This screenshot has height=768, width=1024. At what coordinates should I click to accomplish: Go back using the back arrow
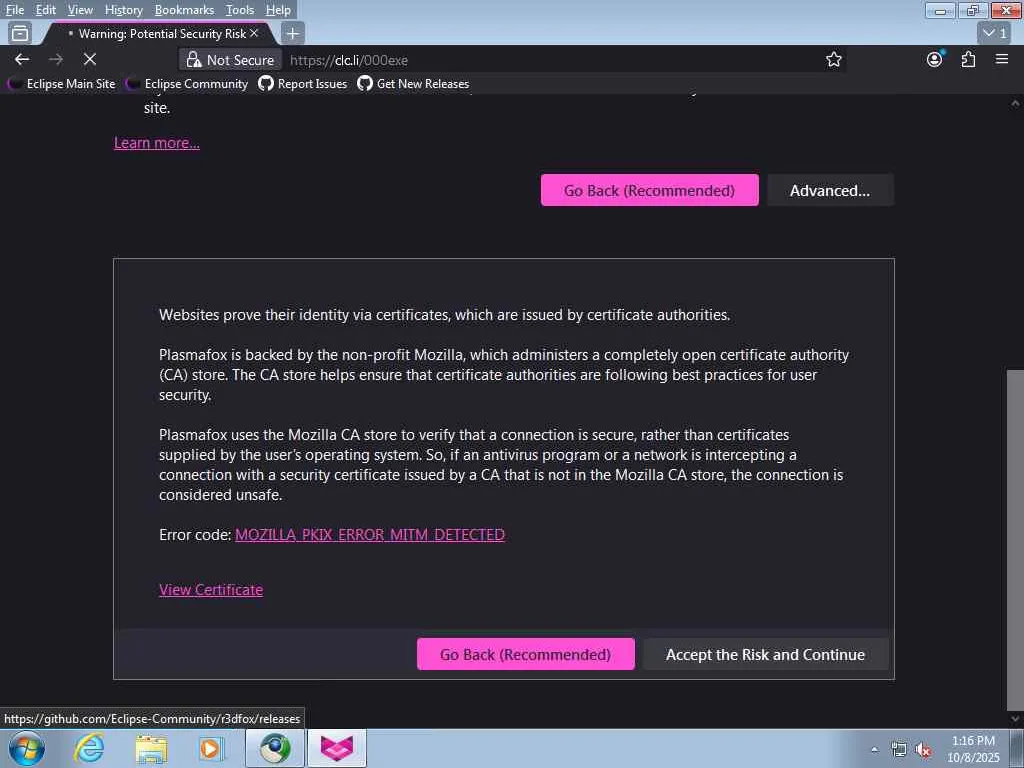pyautogui.click(x=22, y=59)
